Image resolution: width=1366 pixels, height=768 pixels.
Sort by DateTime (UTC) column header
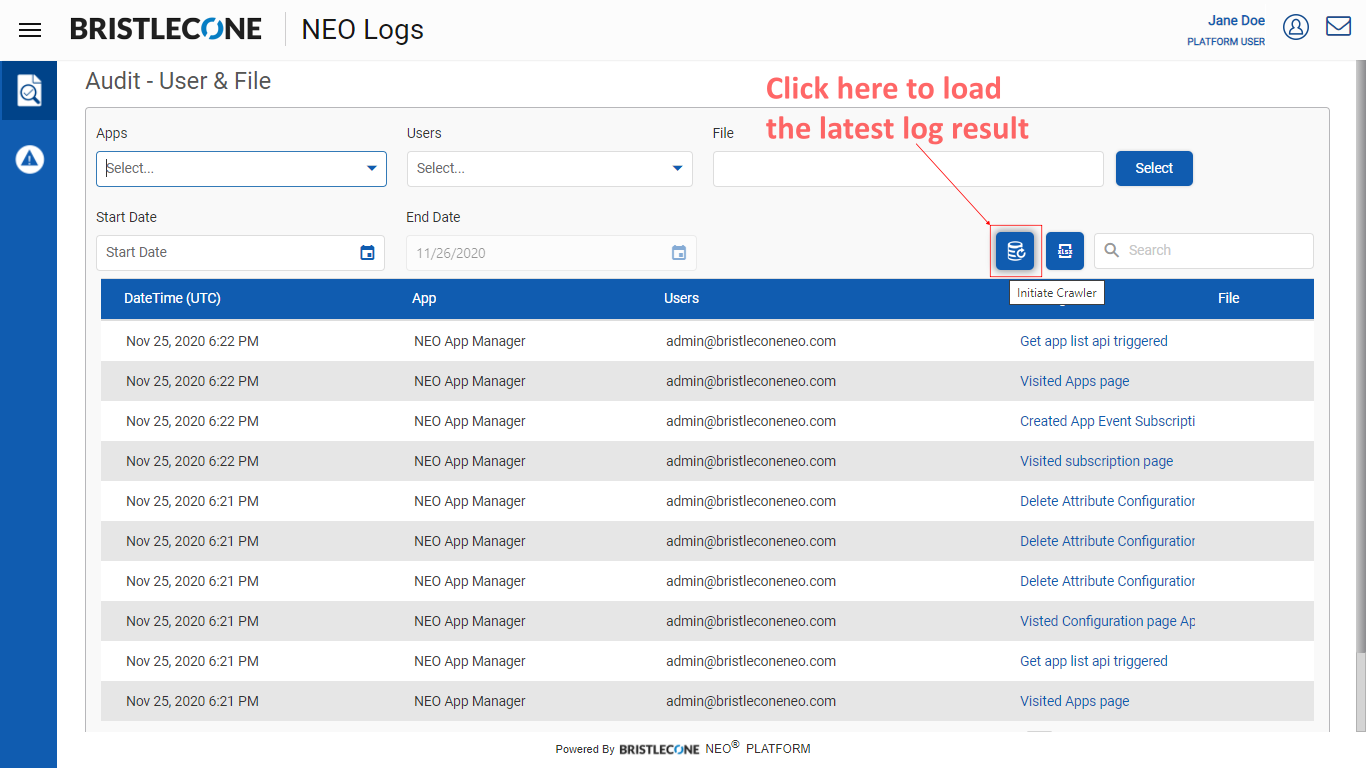(x=172, y=298)
